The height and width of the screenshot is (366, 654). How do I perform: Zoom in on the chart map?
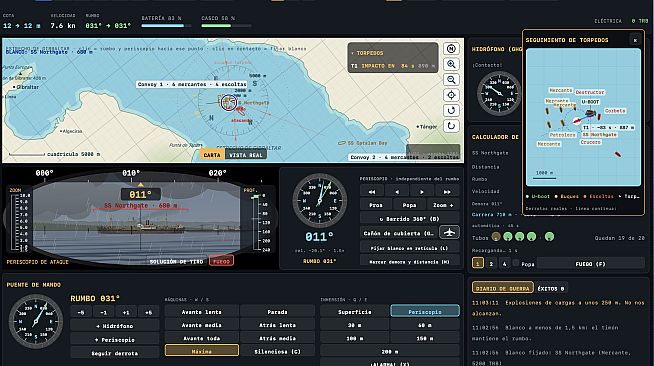451,64
